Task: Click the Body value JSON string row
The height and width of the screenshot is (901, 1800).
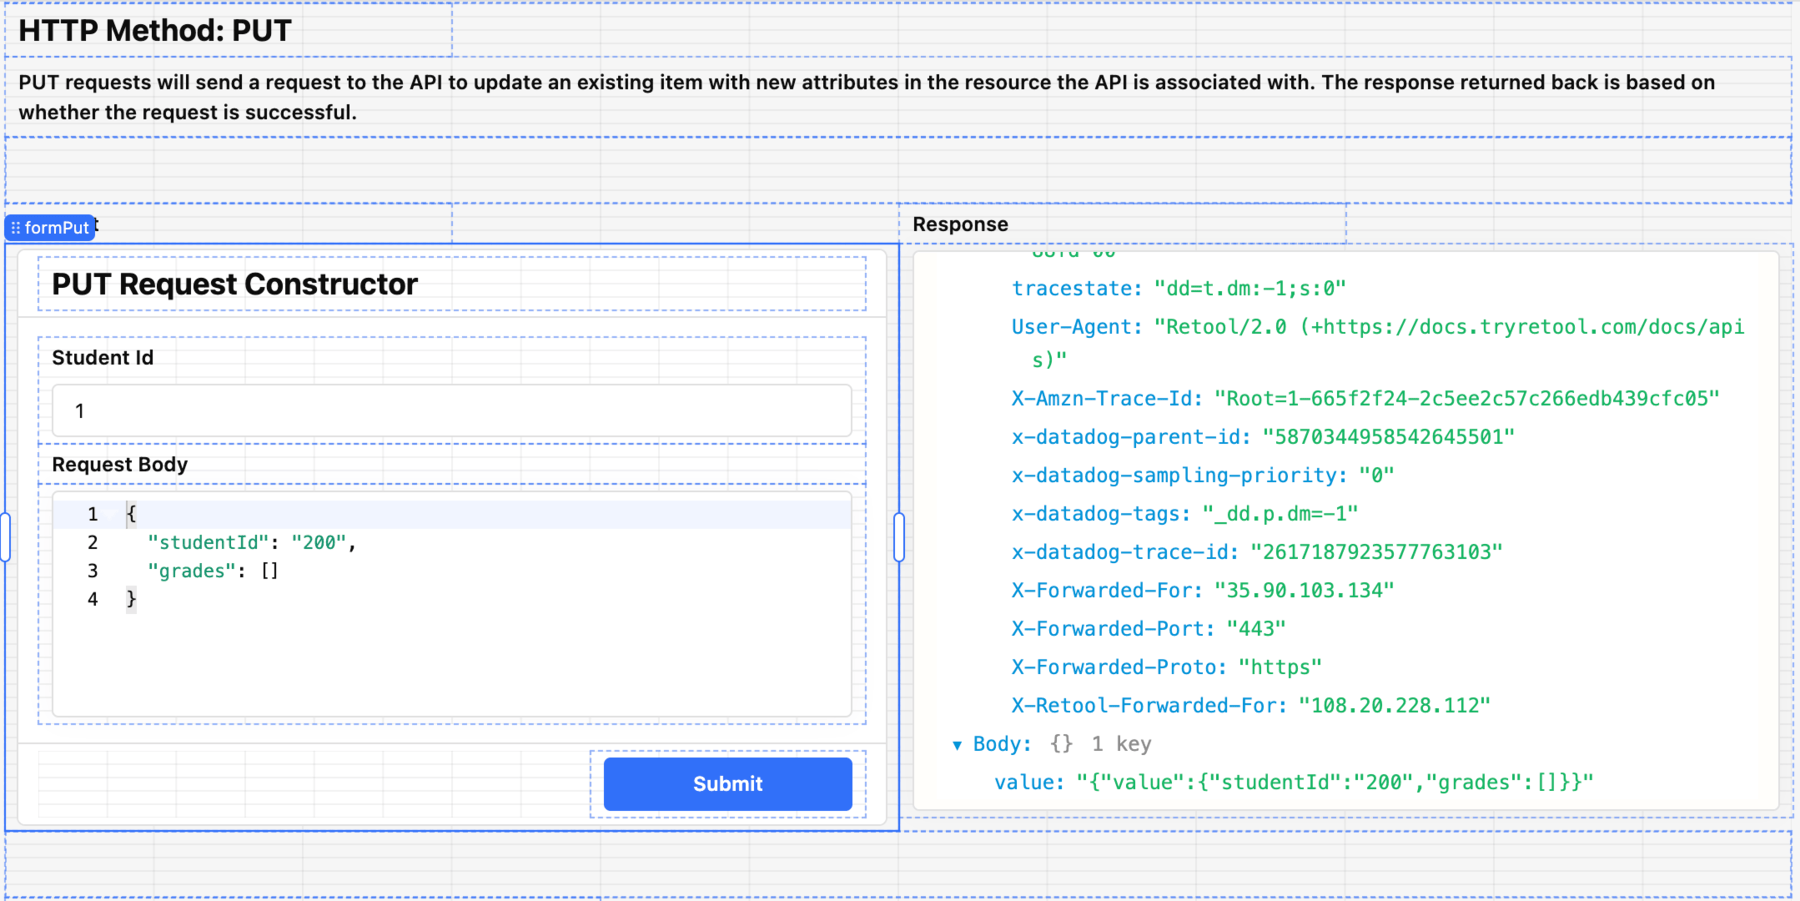Action: (1294, 783)
